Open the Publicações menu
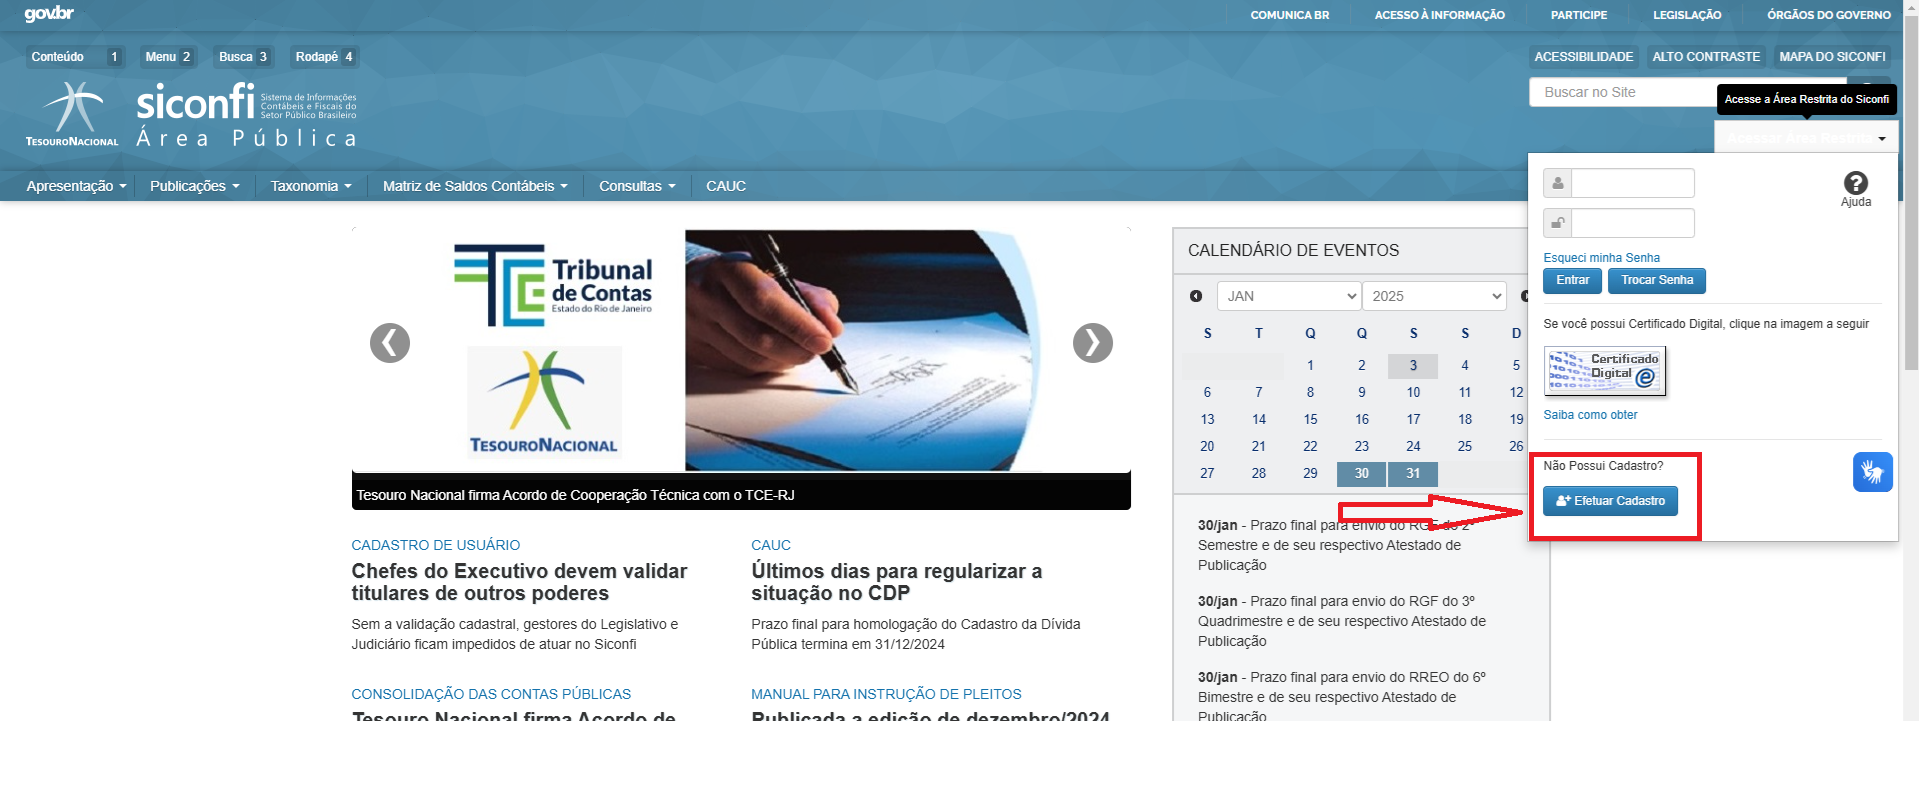Image resolution: width=1919 pixels, height=795 pixels. click(194, 186)
